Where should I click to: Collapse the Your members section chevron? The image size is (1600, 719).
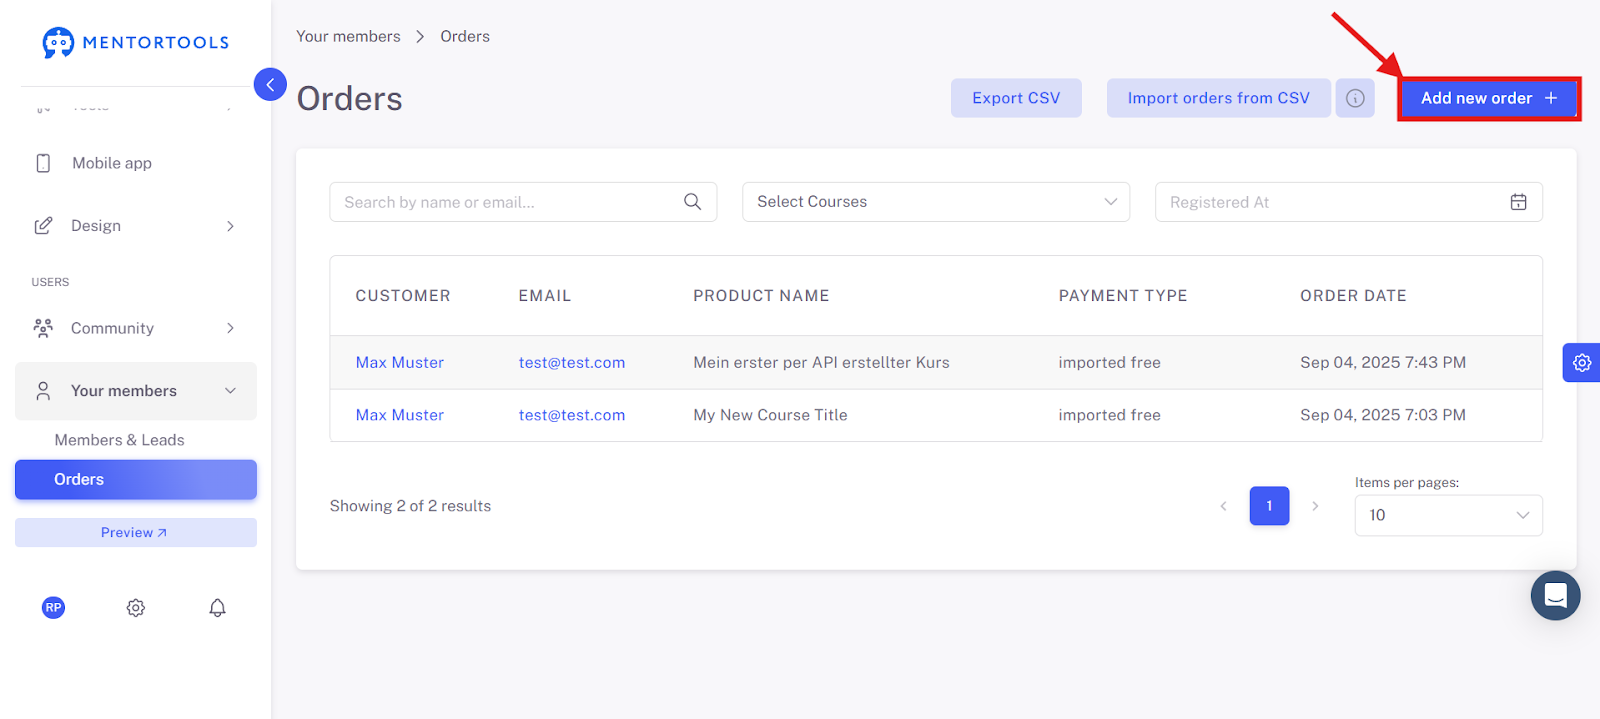230,391
